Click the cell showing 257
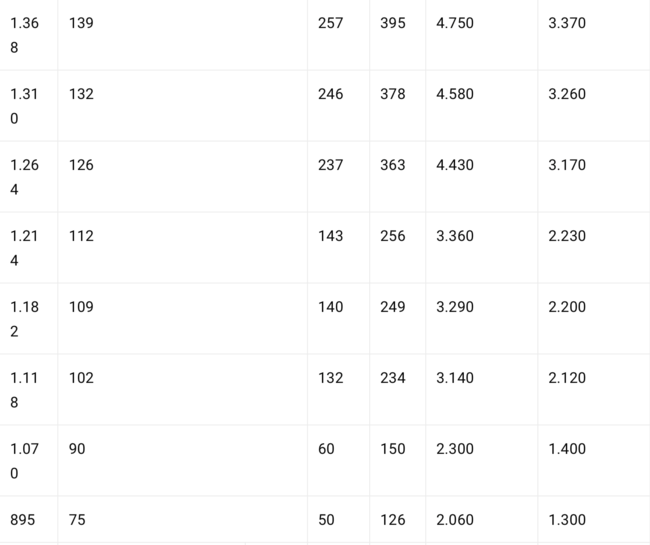Image resolution: width=650 pixels, height=545 pixels. click(x=338, y=35)
